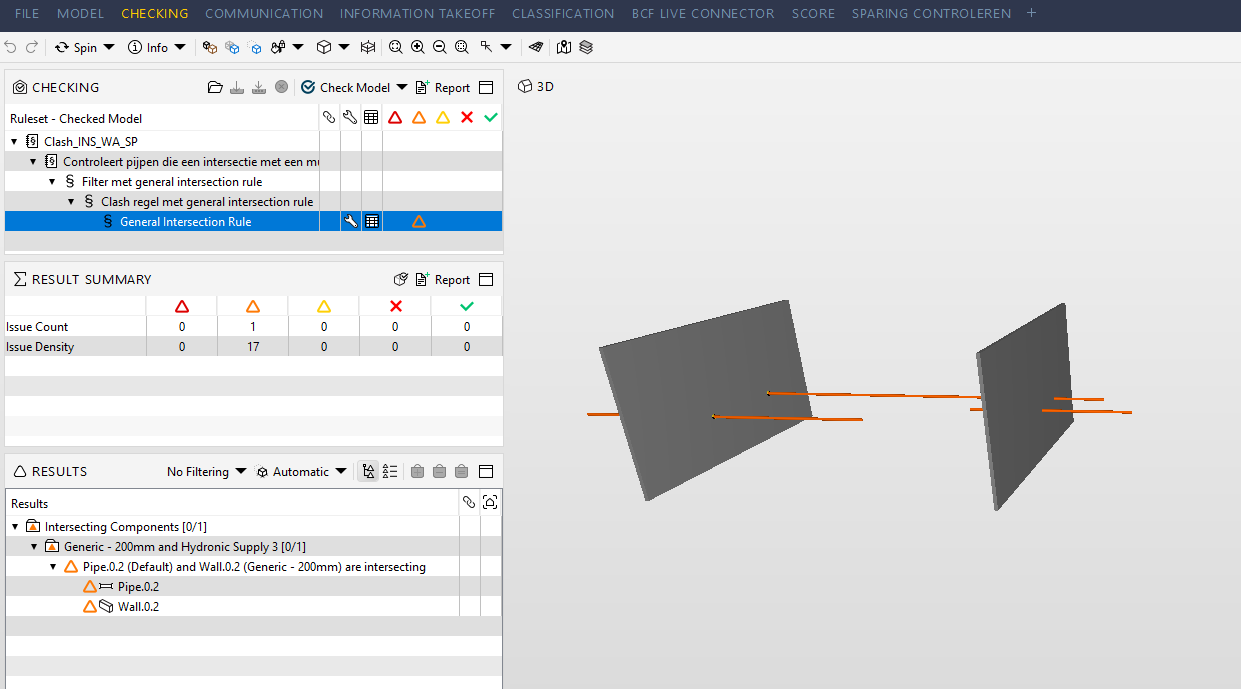Toggle red X rejected filter in Checking header

pos(467,117)
